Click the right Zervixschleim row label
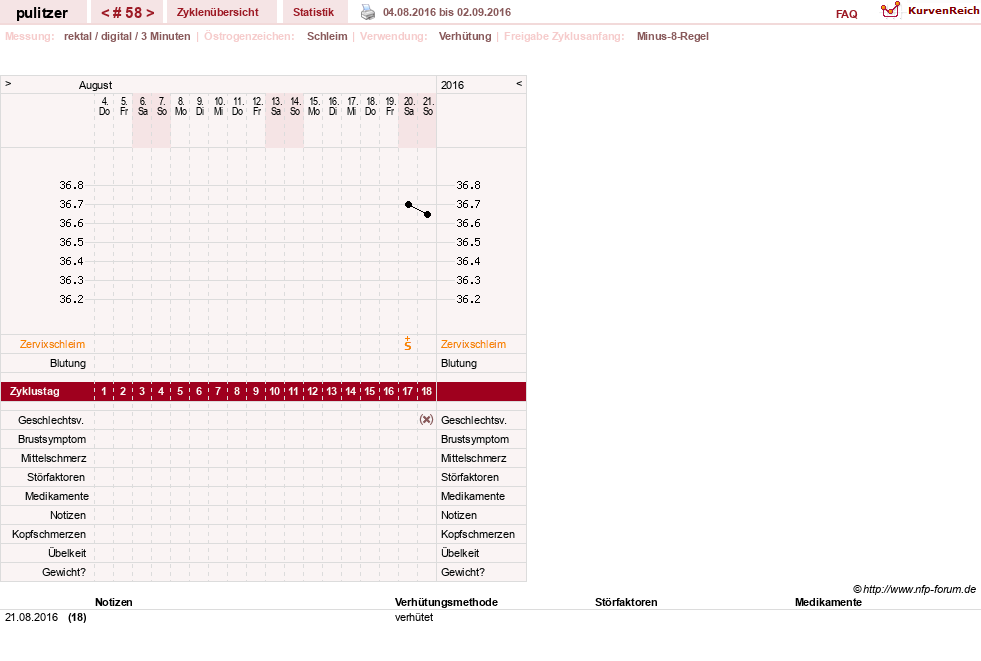Image resolution: width=981 pixels, height=661 pixels. pos(474,344)
